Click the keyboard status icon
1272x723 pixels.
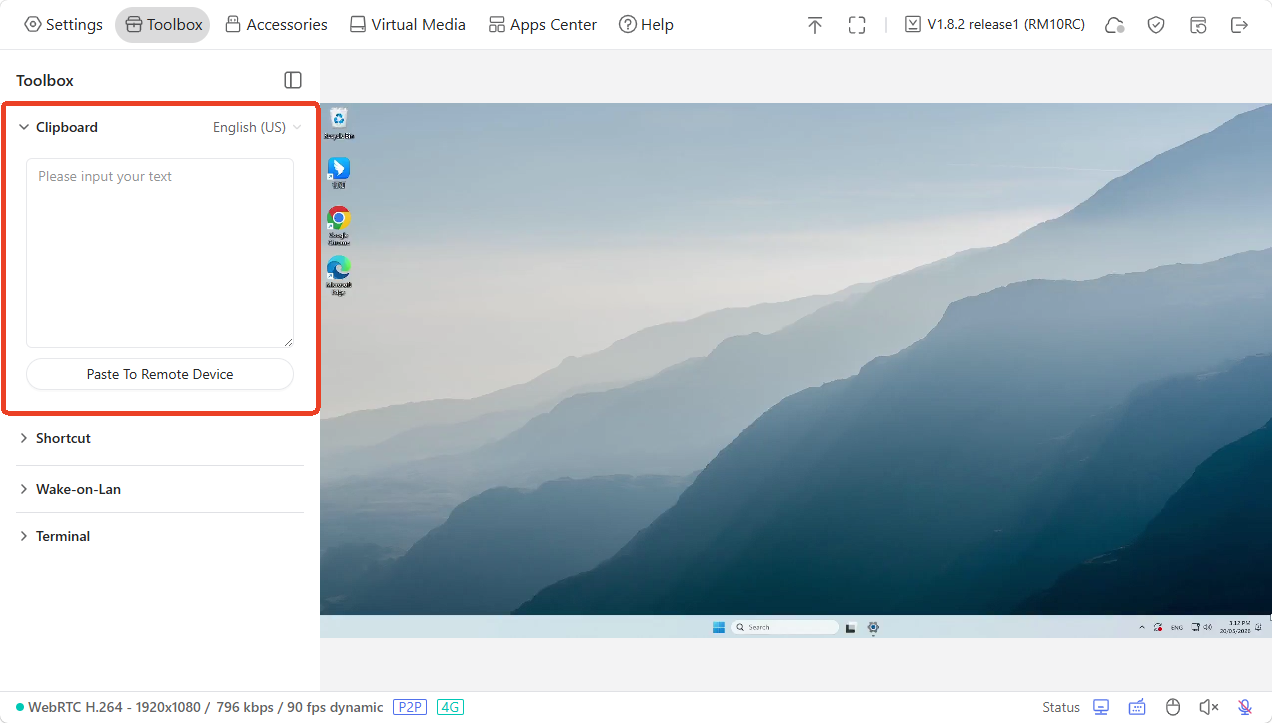[x=1137, y=707]
